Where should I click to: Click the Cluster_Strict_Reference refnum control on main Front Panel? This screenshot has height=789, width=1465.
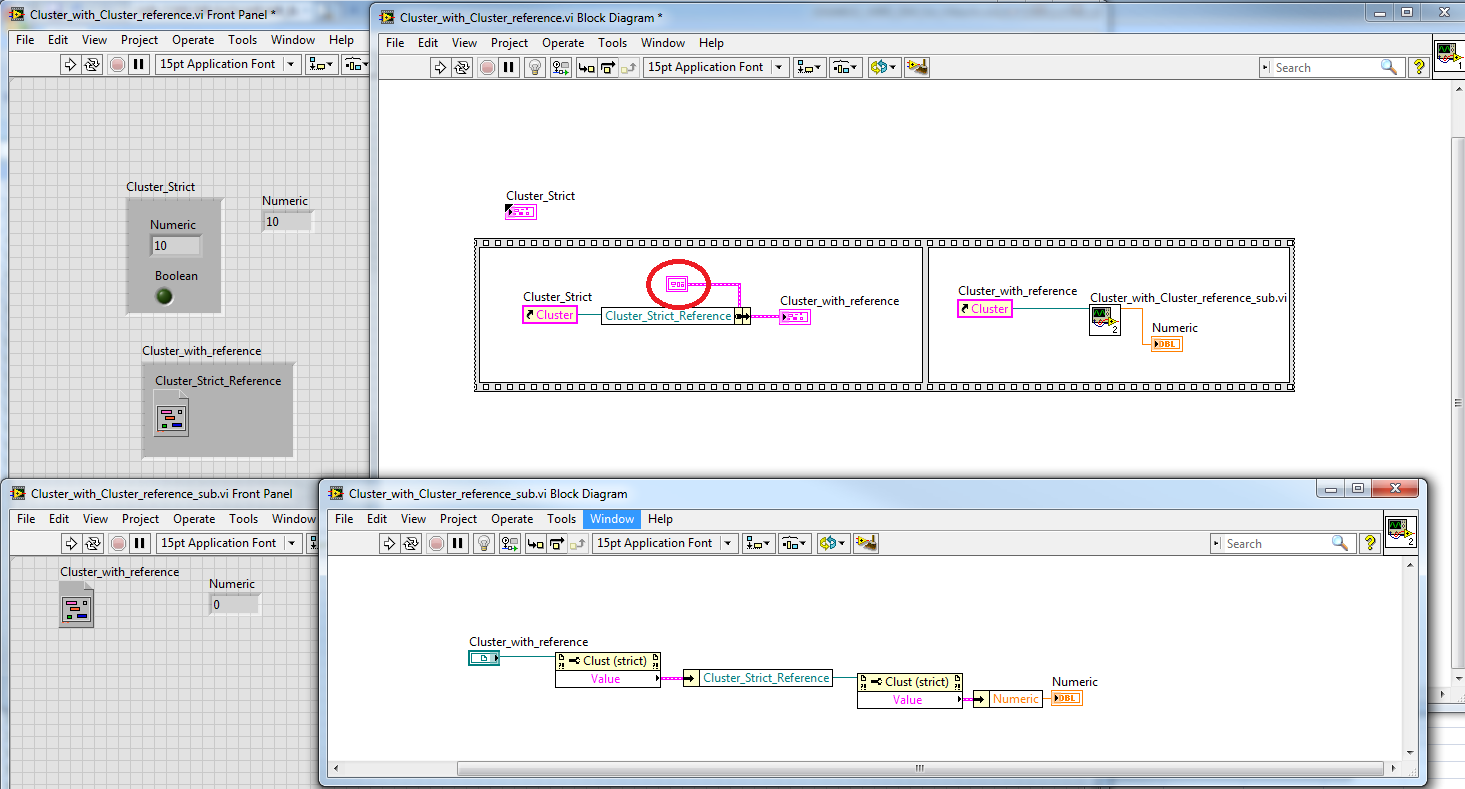click(171, 412)
